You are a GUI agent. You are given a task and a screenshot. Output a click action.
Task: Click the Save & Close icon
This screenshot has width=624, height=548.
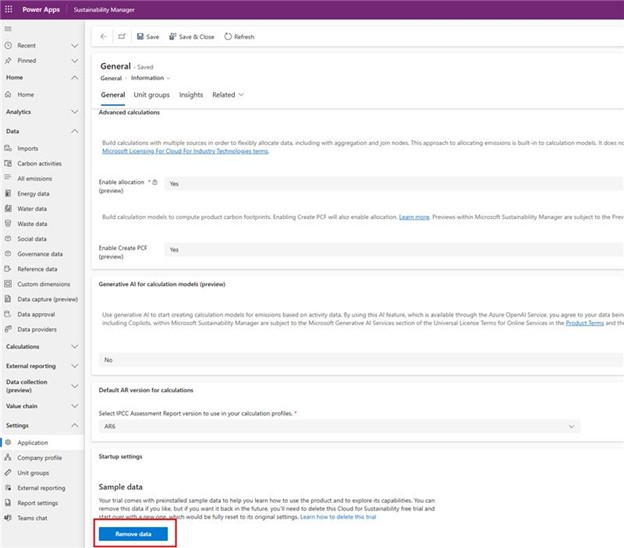point(172,37)
